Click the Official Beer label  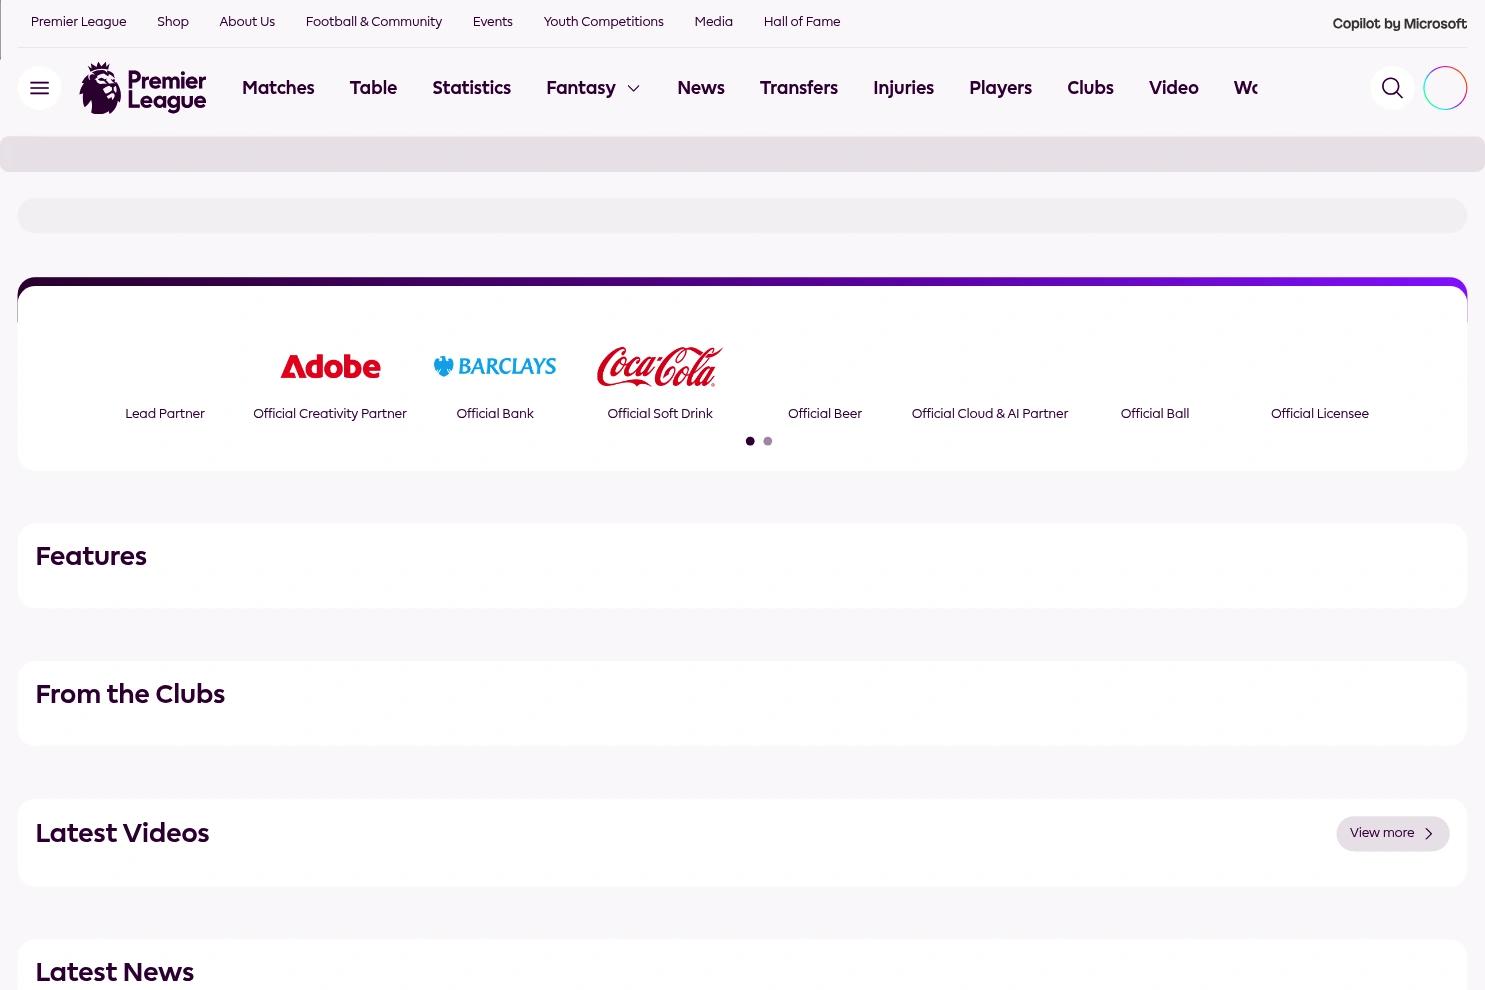825,414
